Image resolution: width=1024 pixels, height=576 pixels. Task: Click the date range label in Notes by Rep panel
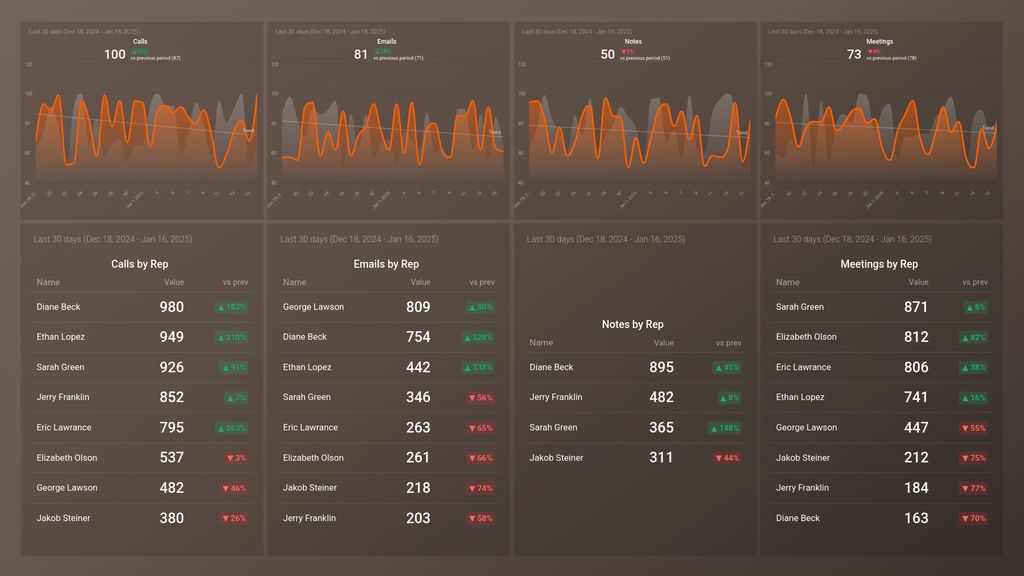tap(606, 239)
